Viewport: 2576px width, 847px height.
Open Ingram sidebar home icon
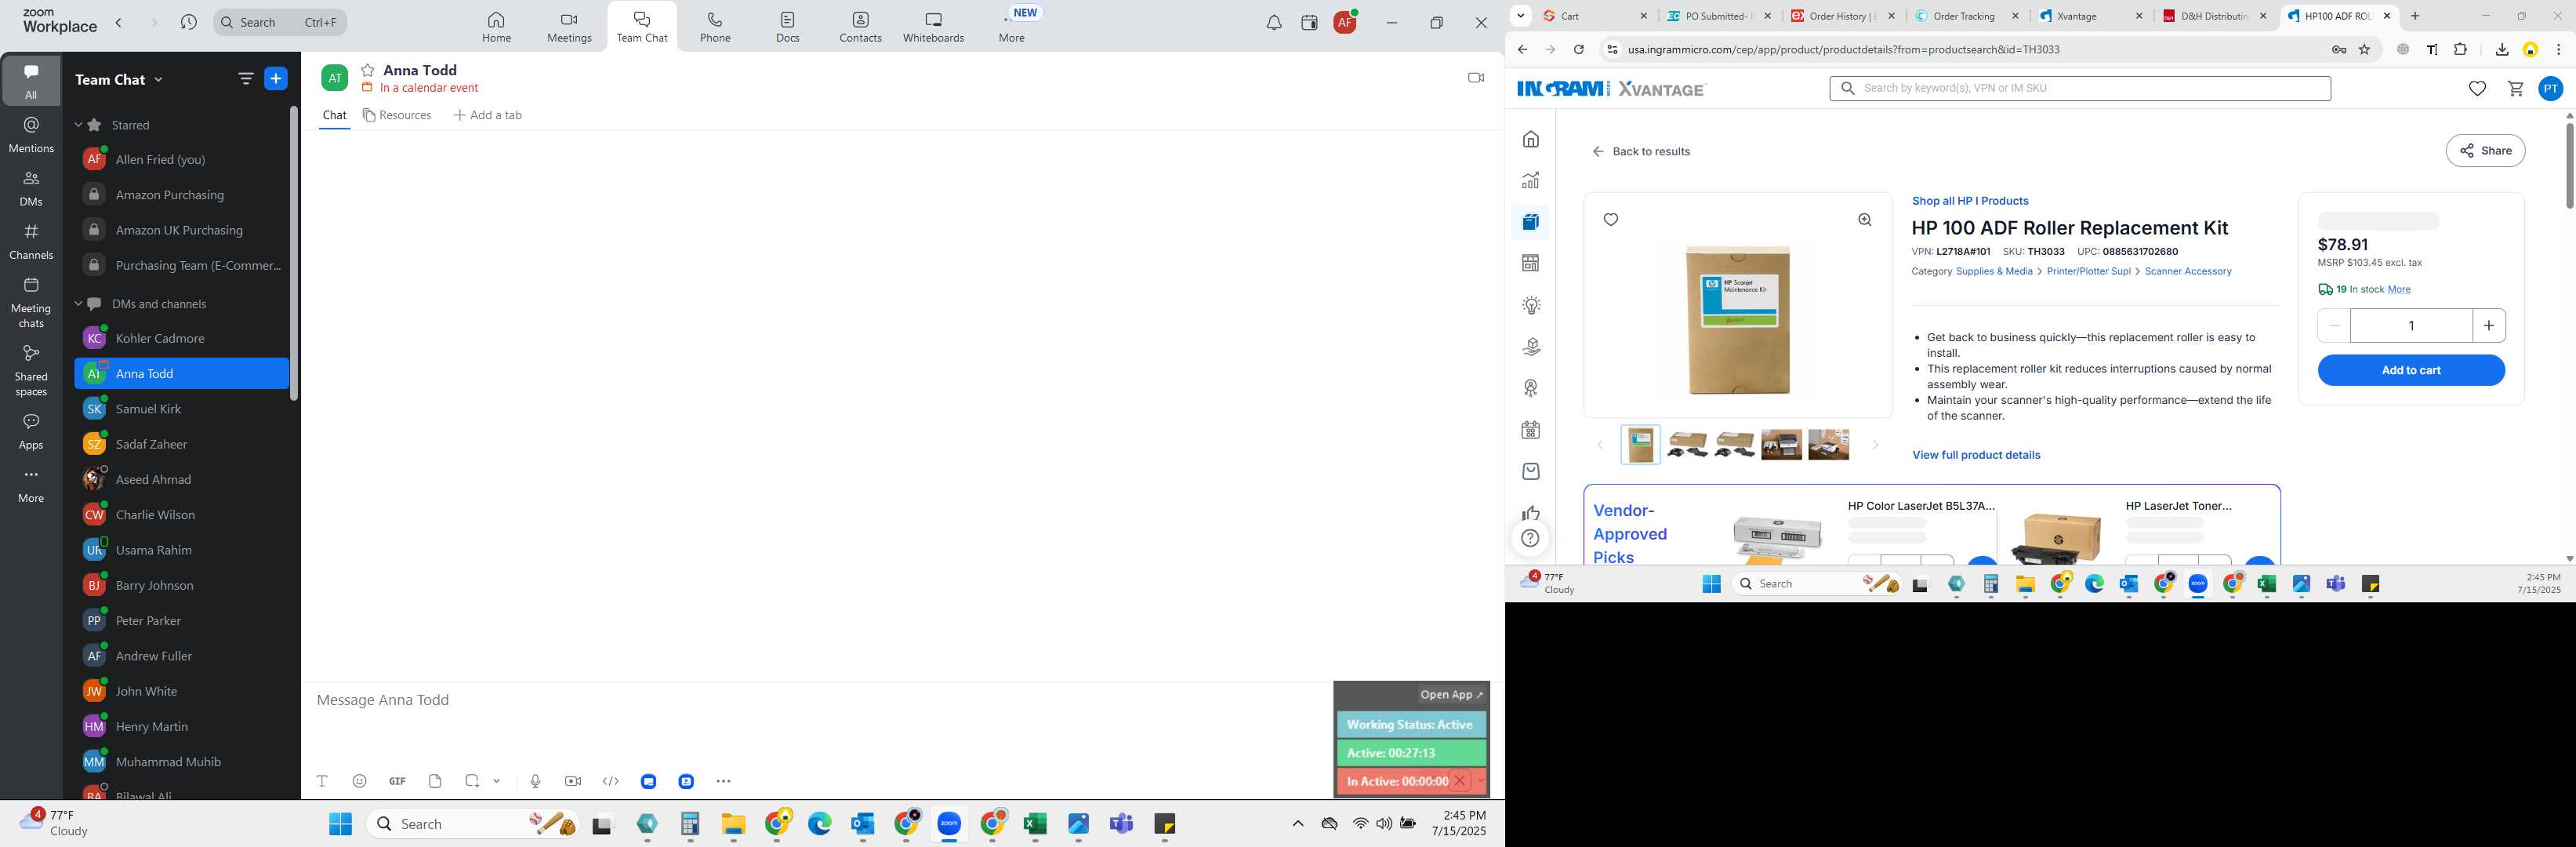(x=1531, y=139)
